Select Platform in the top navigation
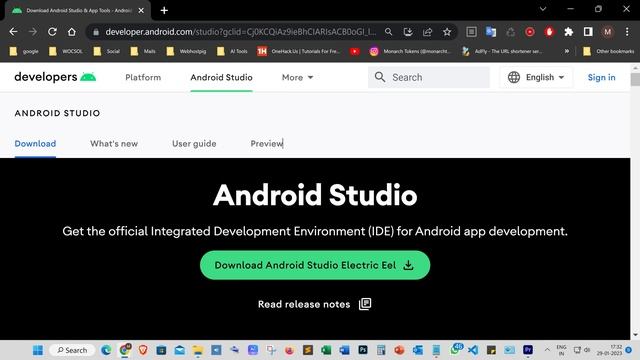 point(143,77)
